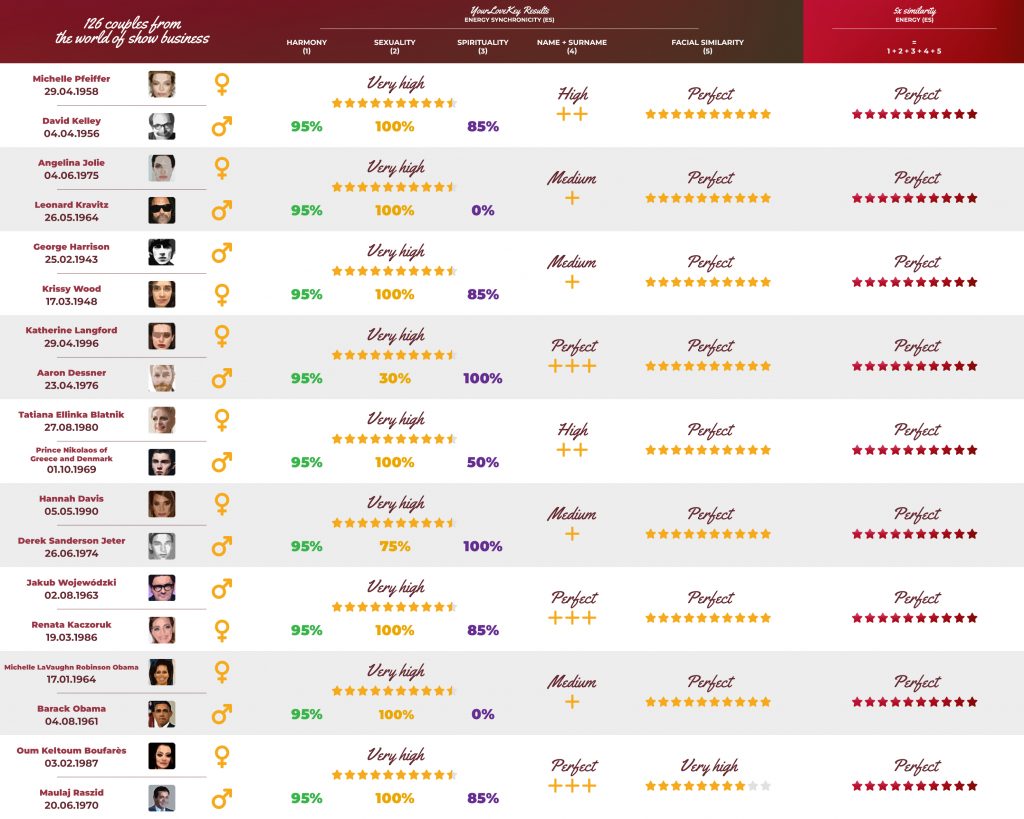Open Angelina Jolie's photo thumbnail
Image resolution: width=1024 pixels, height=819 pixels.
[162, 168]
